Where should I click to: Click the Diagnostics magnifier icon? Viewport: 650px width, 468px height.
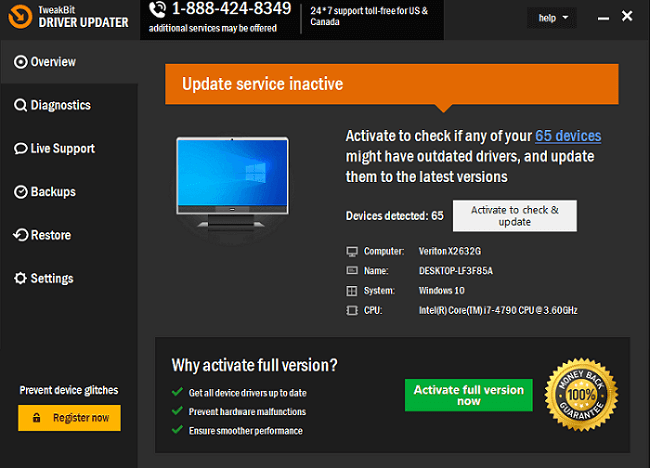(x=20, y=105)
